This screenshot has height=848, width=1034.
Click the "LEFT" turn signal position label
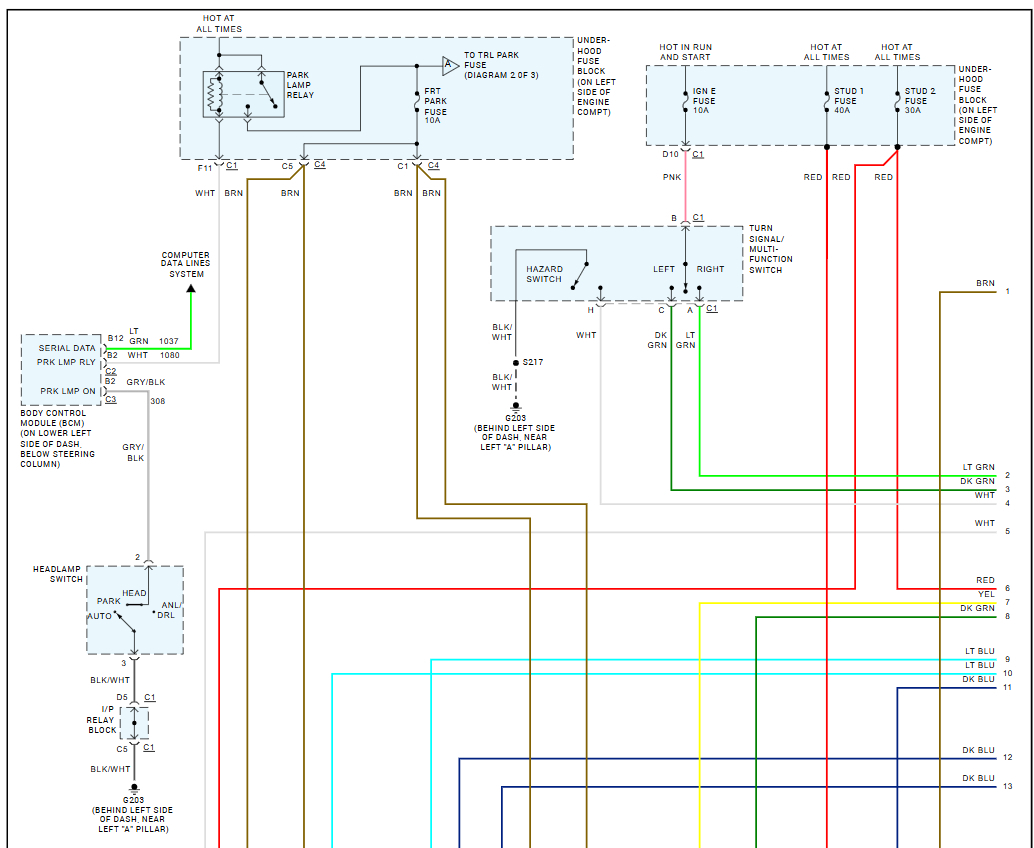pos(663,269)
